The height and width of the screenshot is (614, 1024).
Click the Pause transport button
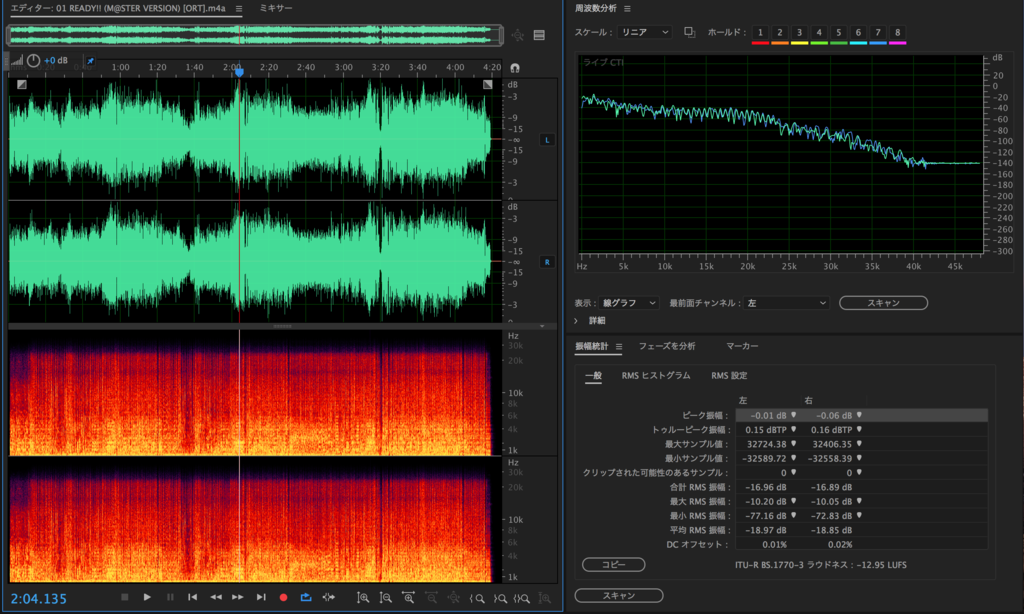[x=170, y=597]
